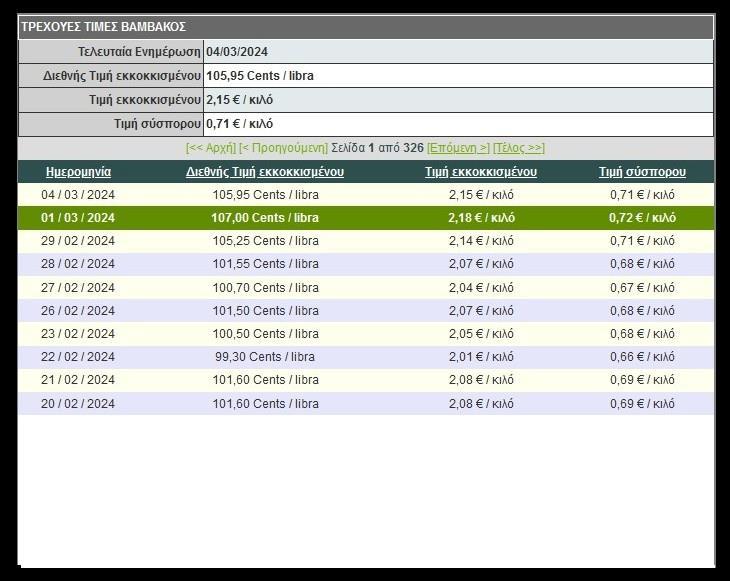Select the 0,66 € / κιλό price cell

click(642, 357)
